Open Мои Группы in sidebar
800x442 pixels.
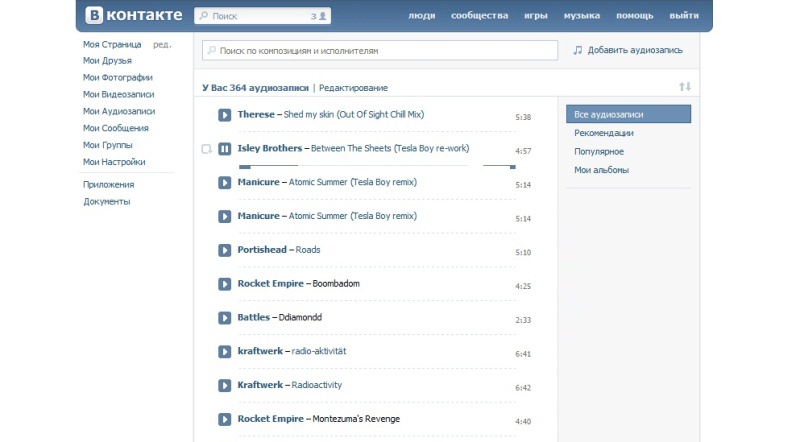tap(108, 145)
